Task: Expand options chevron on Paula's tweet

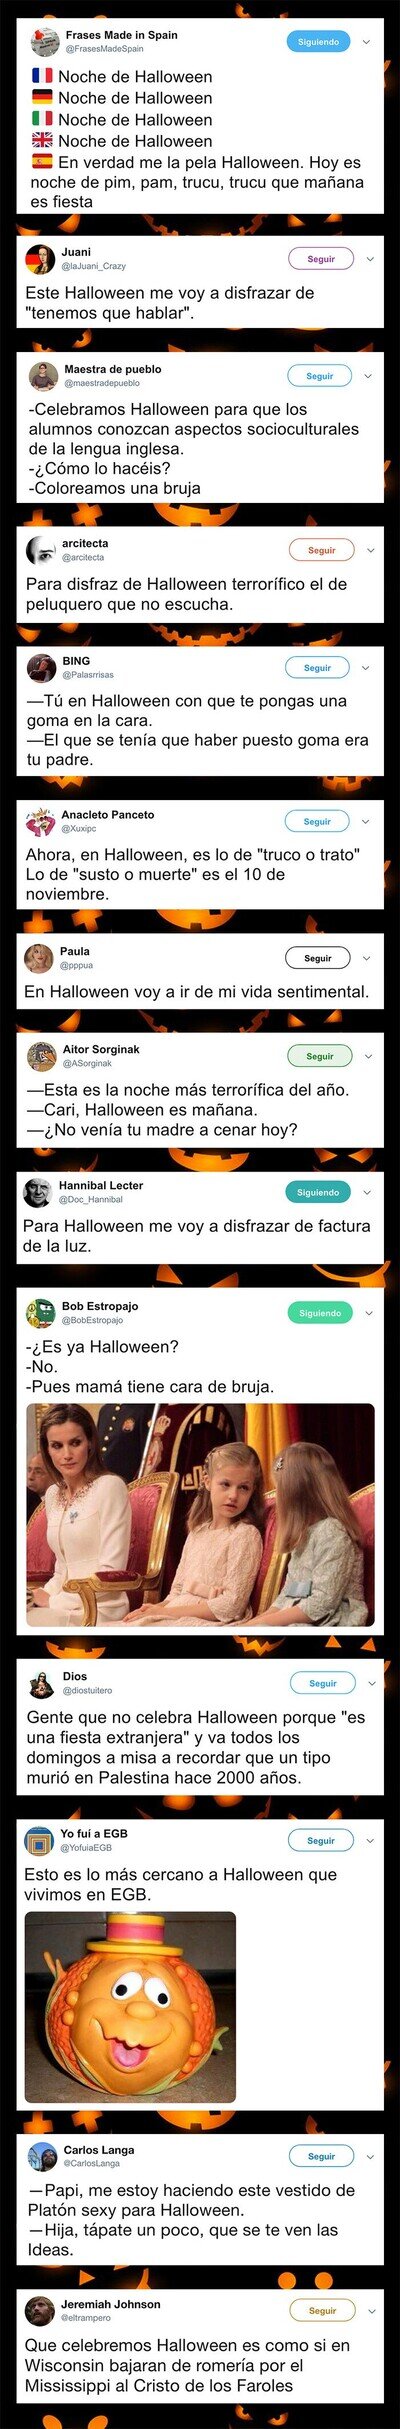Action: [x=367, y=958]
